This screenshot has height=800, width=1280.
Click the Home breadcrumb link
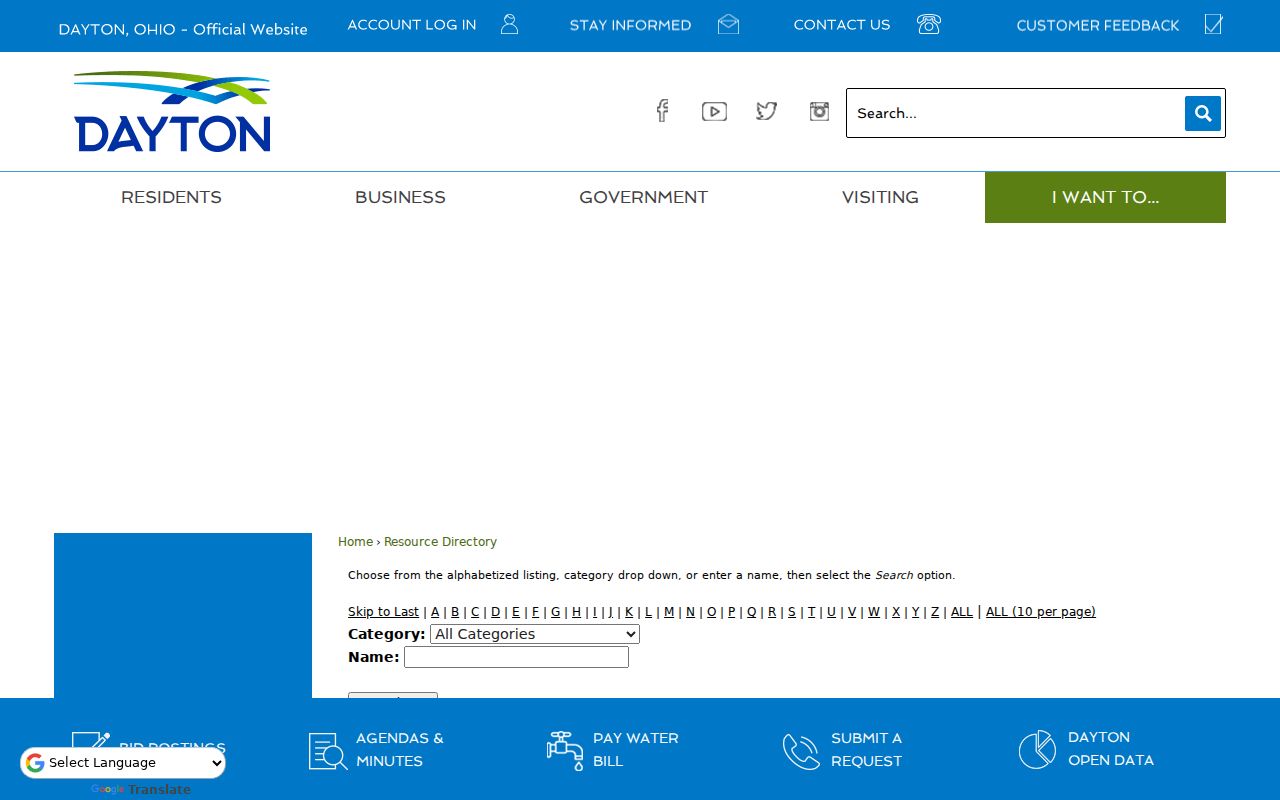(355, 542)
